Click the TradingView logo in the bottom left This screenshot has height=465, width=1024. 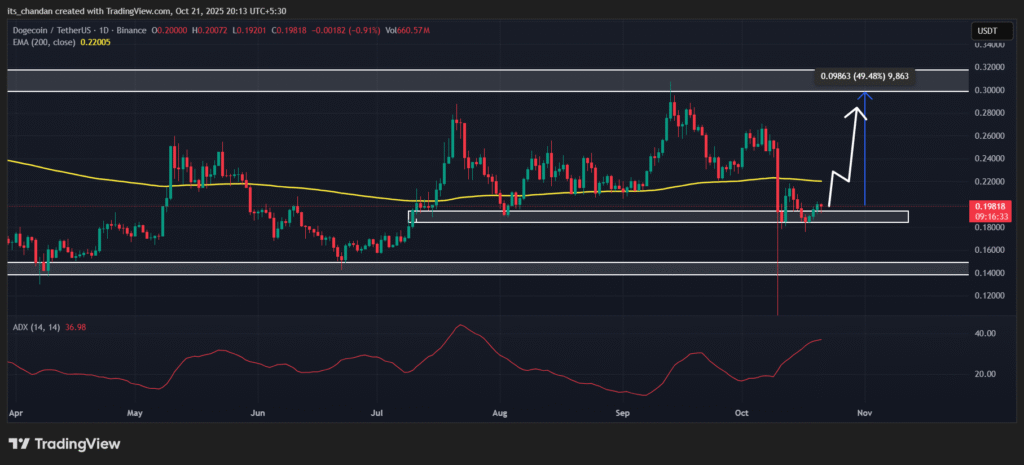click(x=64, y=443)
